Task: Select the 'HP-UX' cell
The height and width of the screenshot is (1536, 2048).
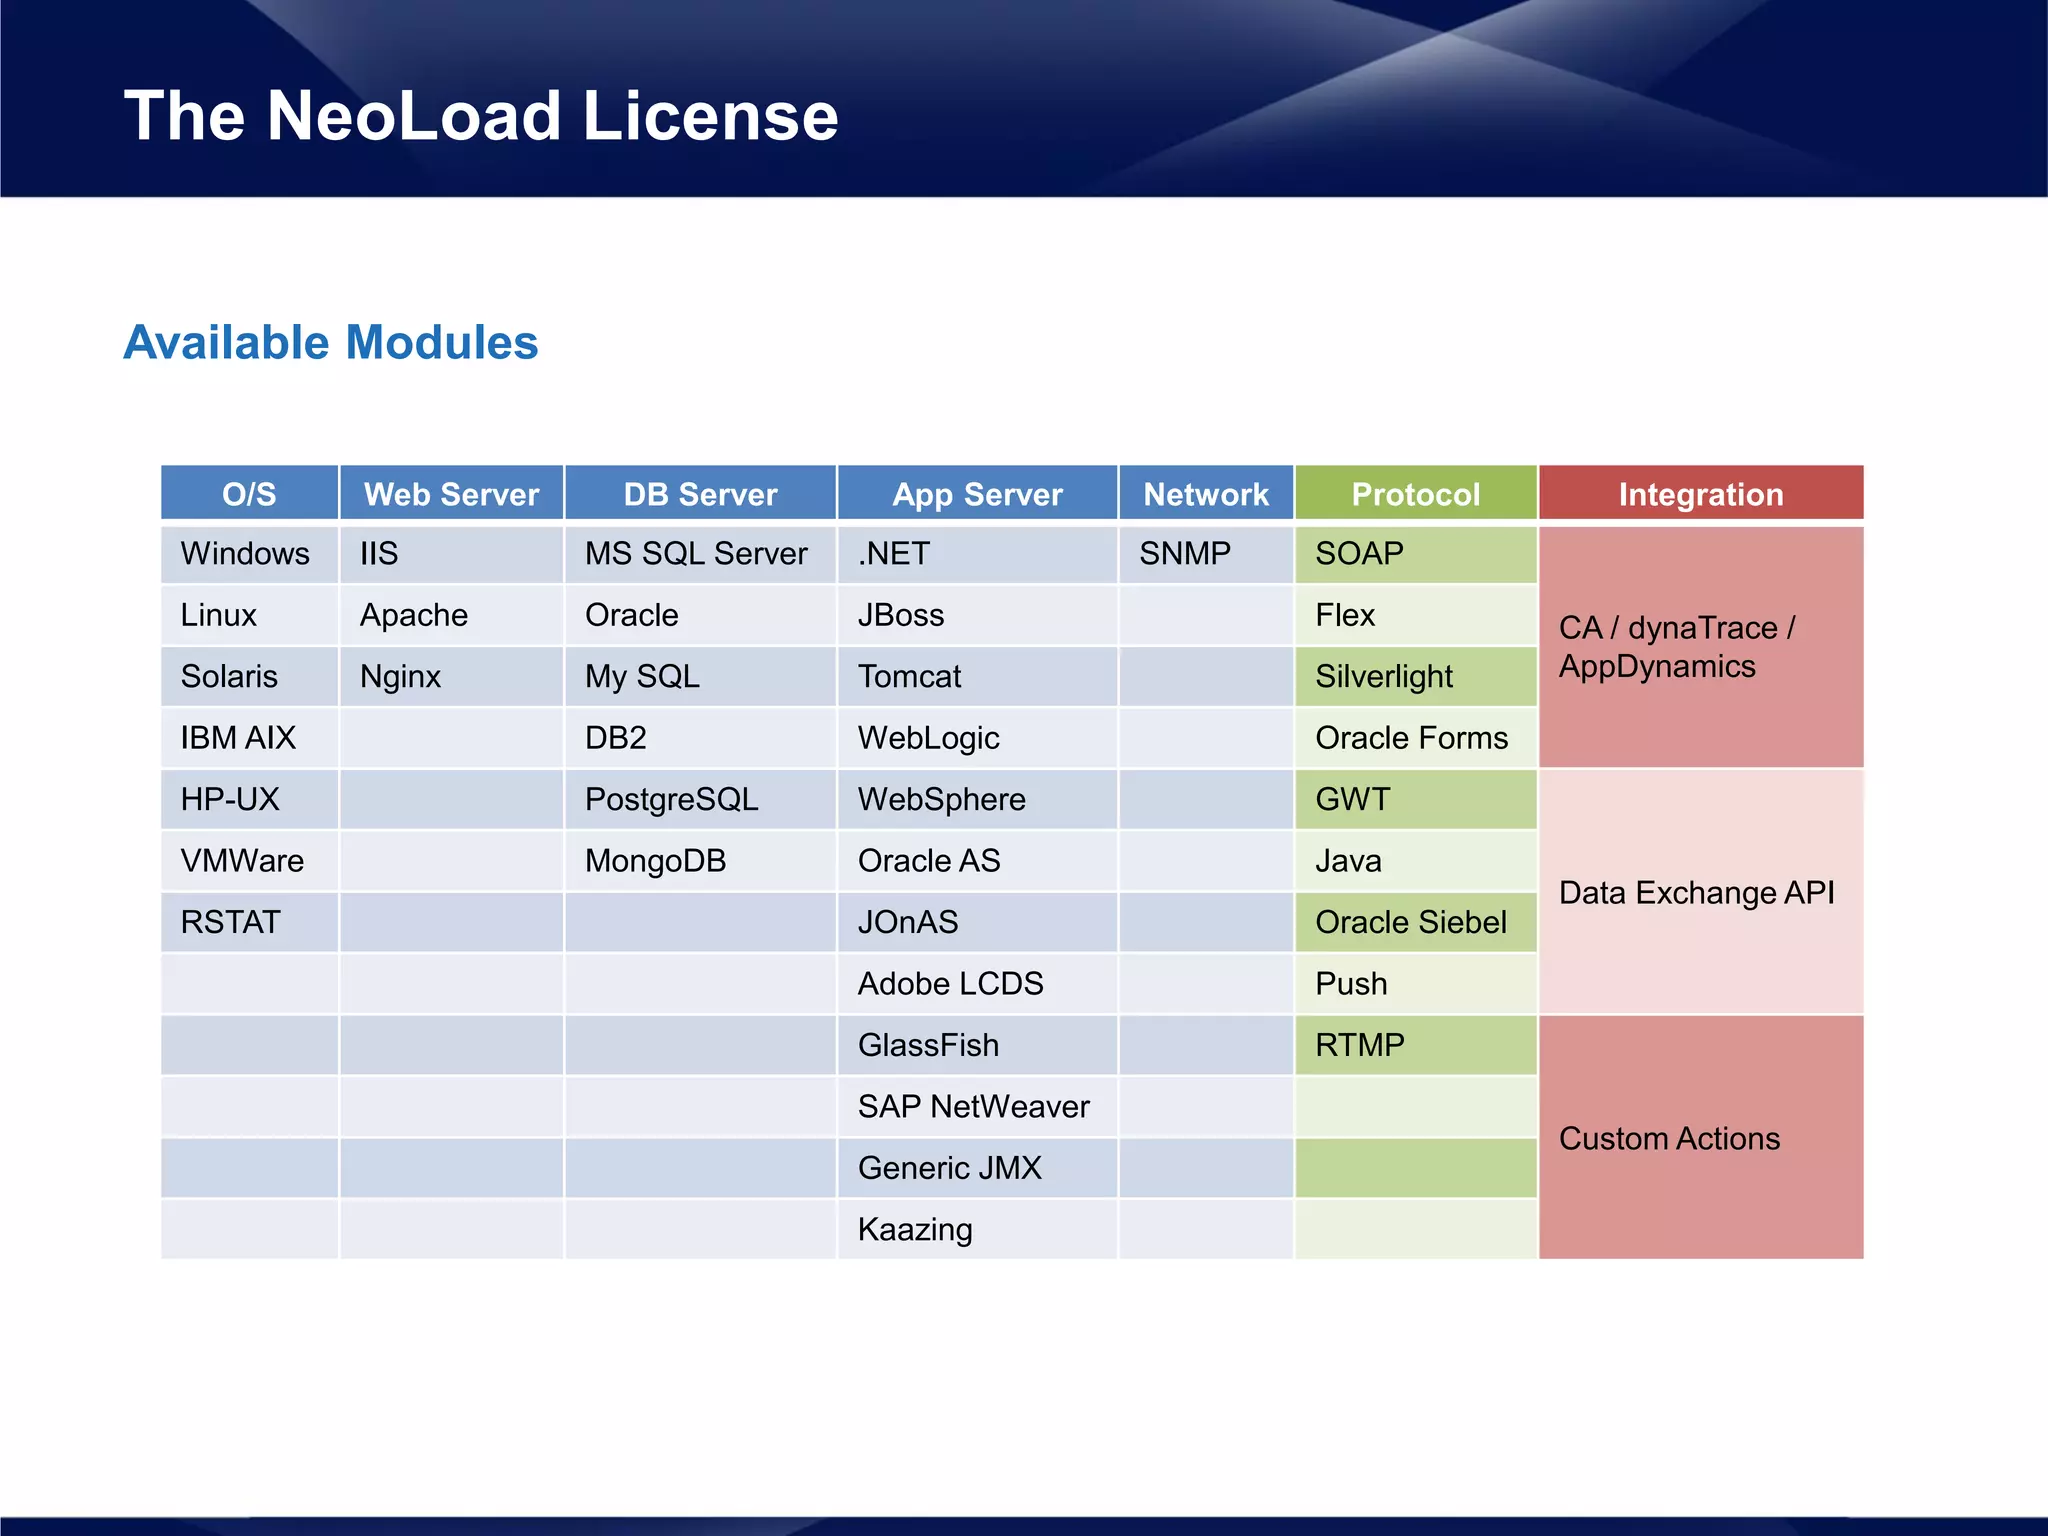Action: 249,800
